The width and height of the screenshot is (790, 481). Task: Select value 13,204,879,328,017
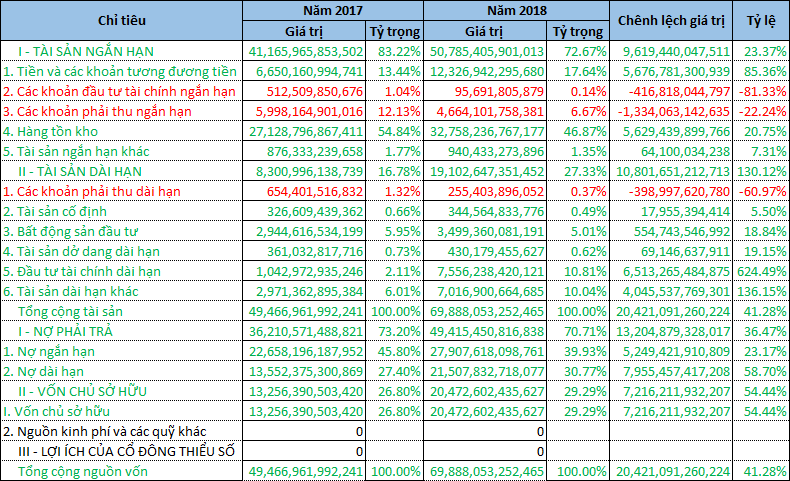673,332
